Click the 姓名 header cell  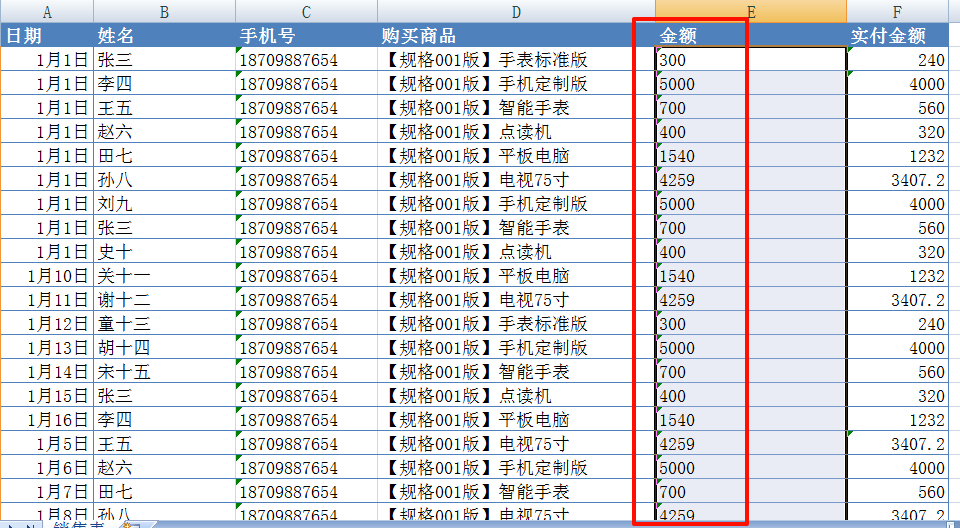tap(165, 36)
